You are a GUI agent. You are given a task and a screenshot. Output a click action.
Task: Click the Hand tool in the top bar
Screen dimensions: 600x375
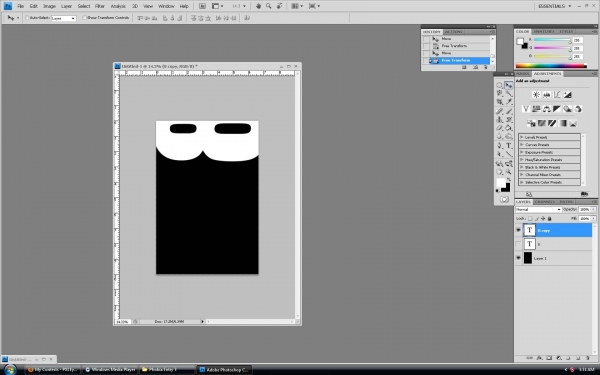(x=258, y=6)
